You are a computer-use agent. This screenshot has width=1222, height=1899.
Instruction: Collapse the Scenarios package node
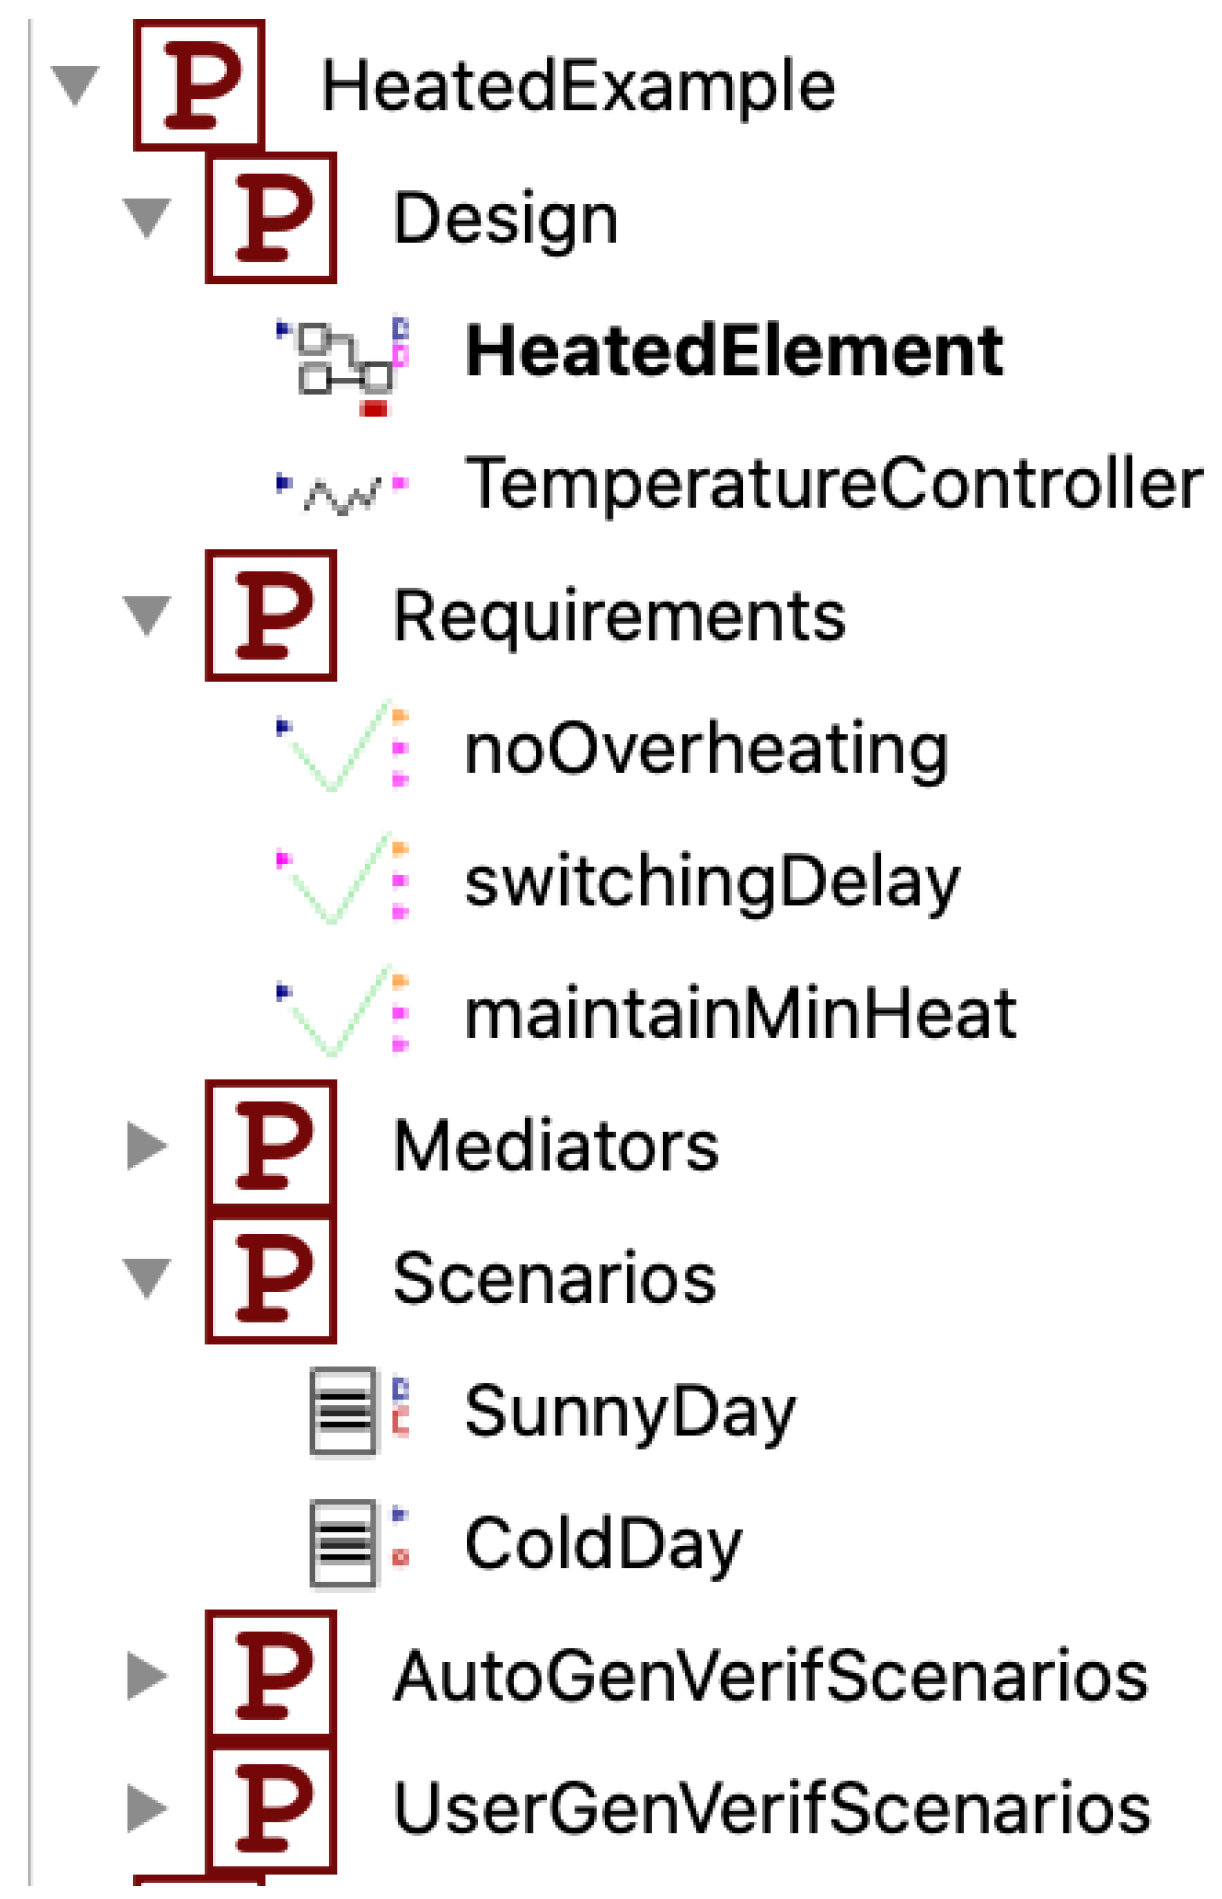pos(147,1278)
